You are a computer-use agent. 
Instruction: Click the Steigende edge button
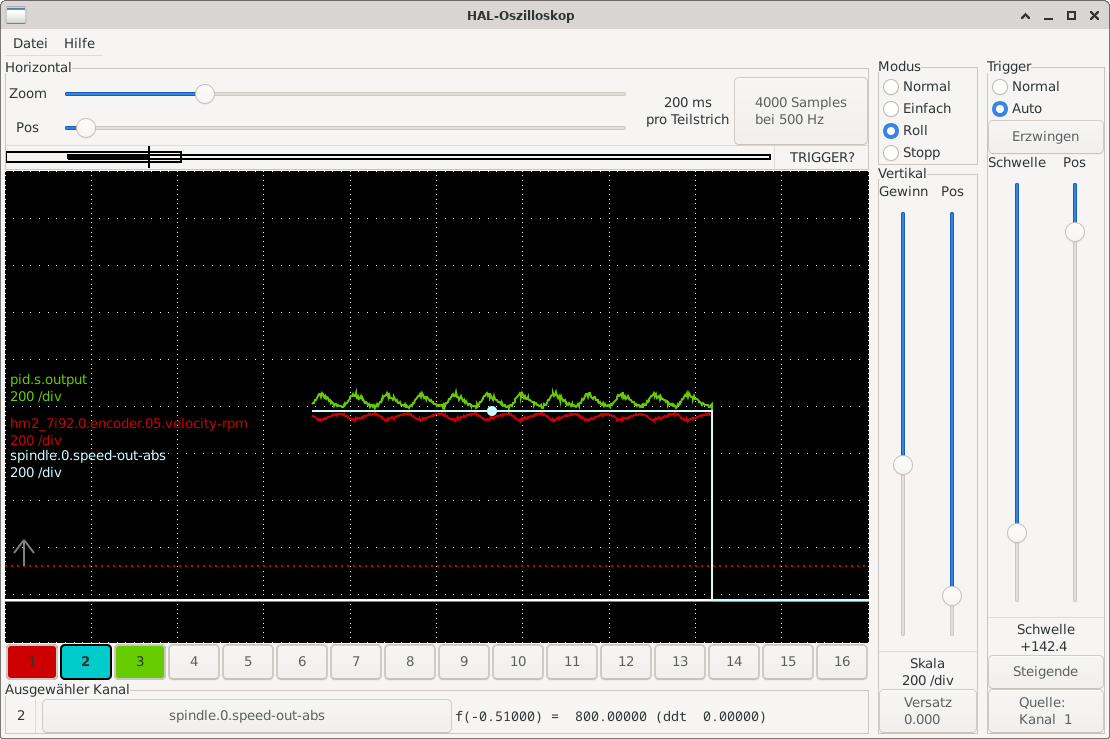pos(1045,671)
